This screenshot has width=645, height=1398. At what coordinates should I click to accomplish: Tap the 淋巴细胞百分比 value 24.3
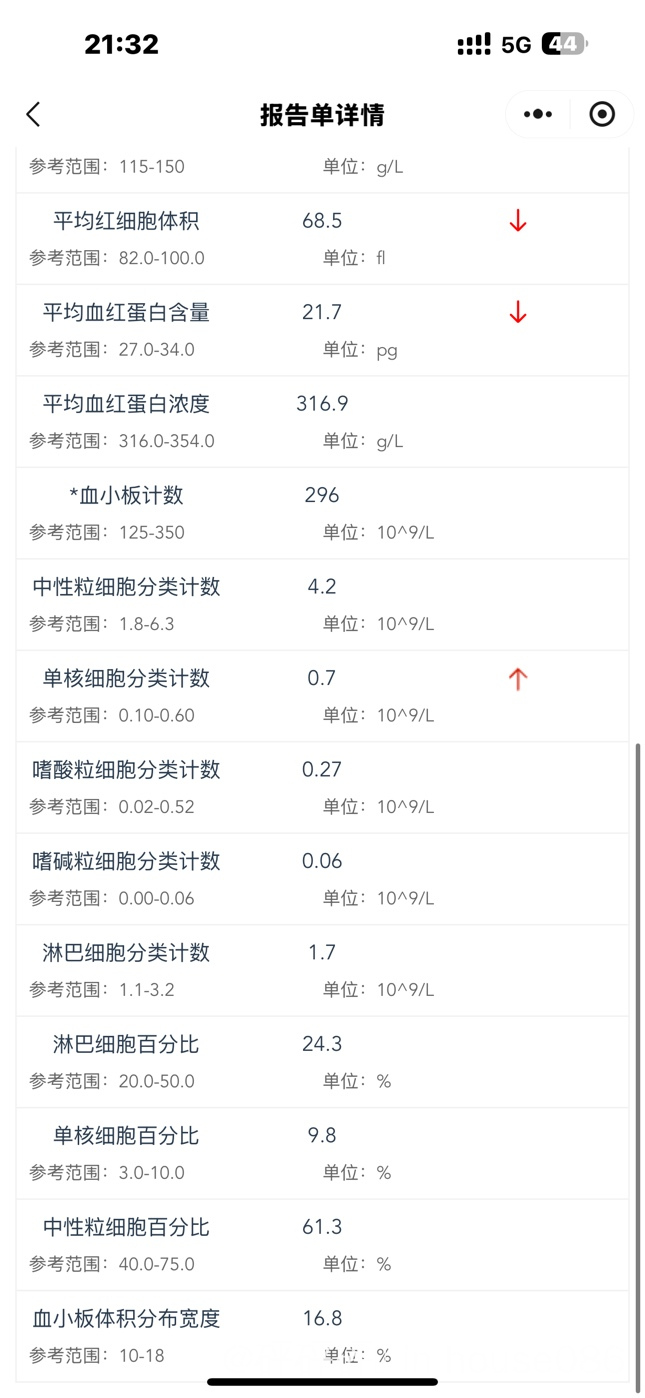click(x=322, y=1044)
